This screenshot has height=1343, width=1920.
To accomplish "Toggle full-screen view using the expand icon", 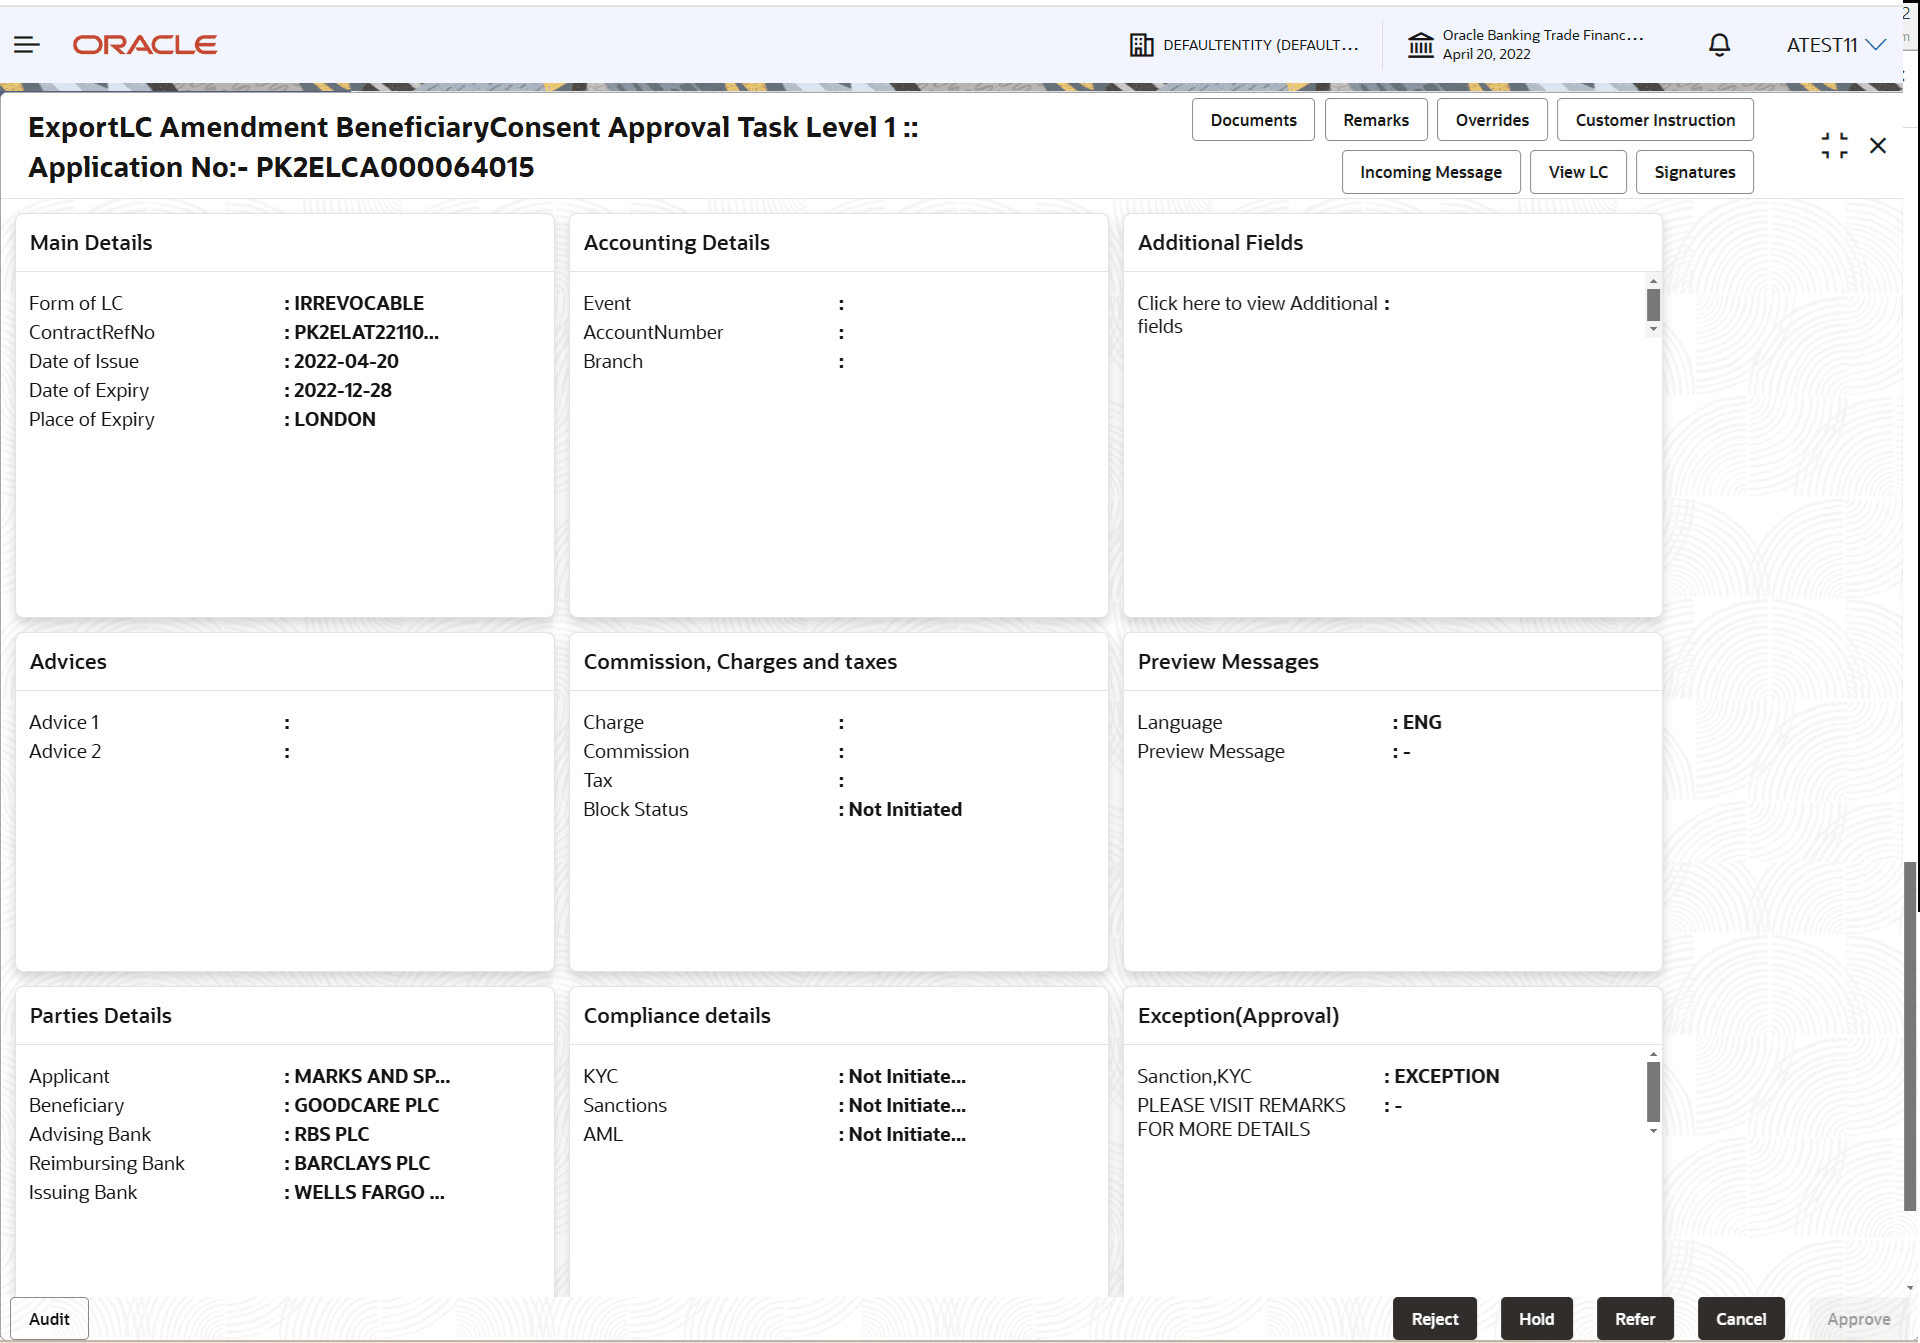I will pyautogui.click(x=1834, y=145).
